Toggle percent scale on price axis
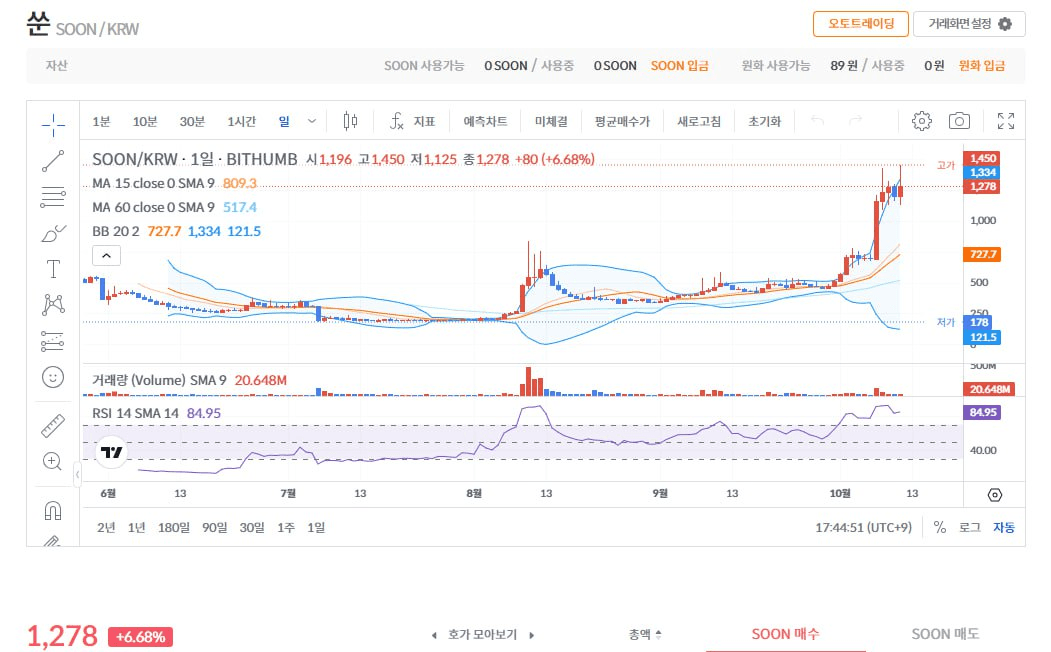Viewport: 1051px width, 652px height. [940, 527]
